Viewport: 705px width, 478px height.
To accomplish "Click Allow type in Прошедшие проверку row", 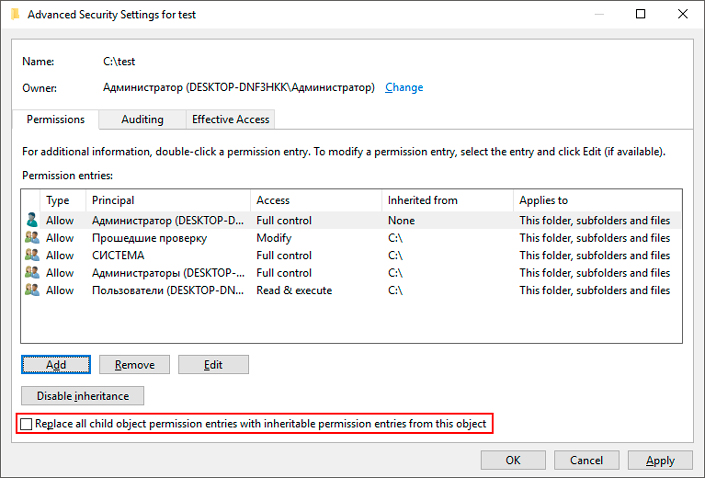I will pyautogui.click(x=60, y=238).
